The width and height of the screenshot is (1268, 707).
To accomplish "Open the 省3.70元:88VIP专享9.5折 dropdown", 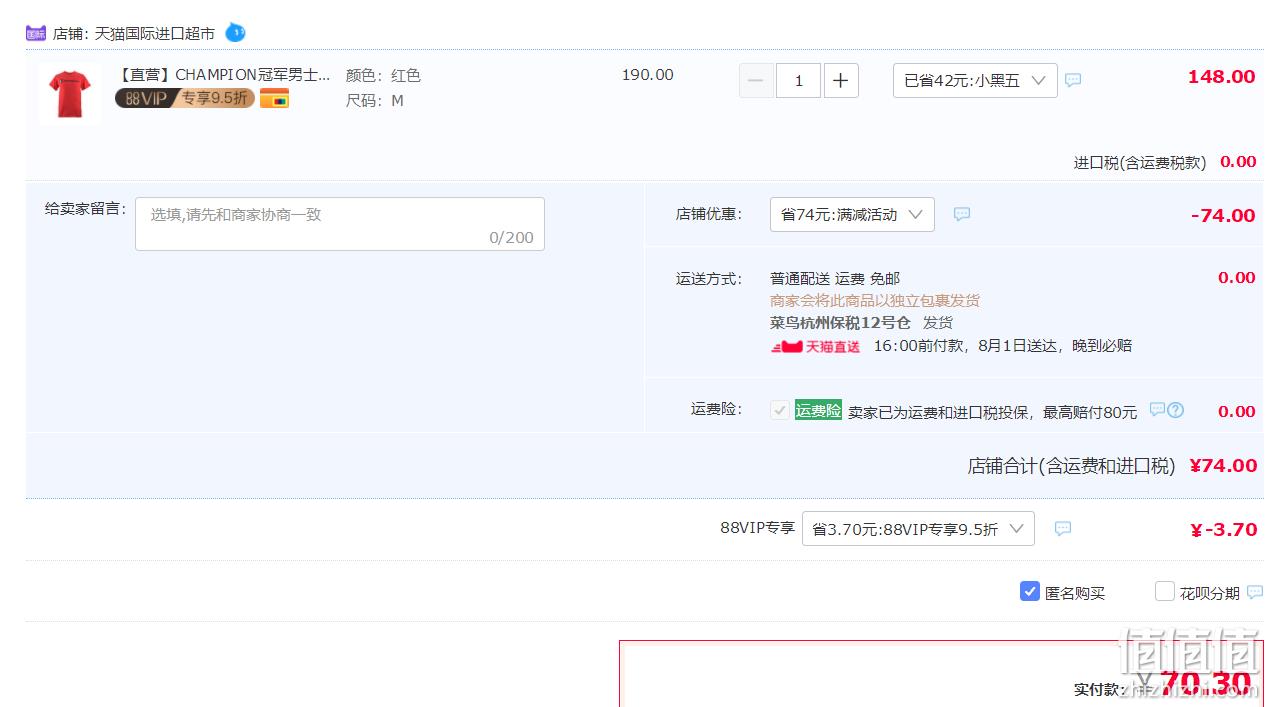I will 918,529.
